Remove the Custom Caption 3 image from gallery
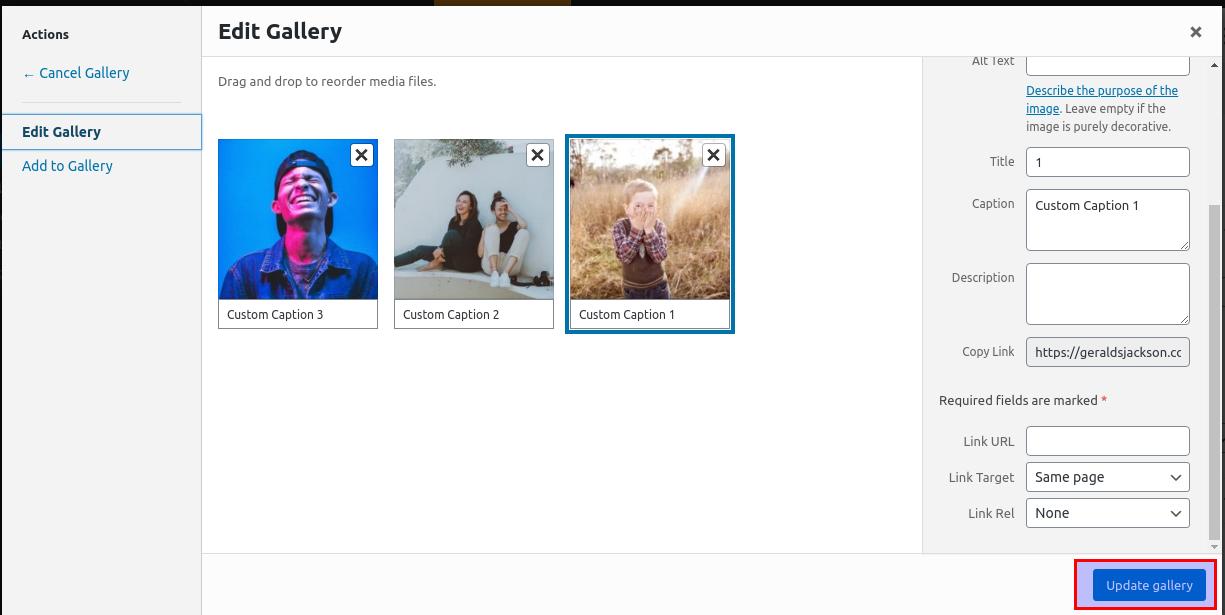Viewport: 1225px width, 615px height. click(361, 155)
